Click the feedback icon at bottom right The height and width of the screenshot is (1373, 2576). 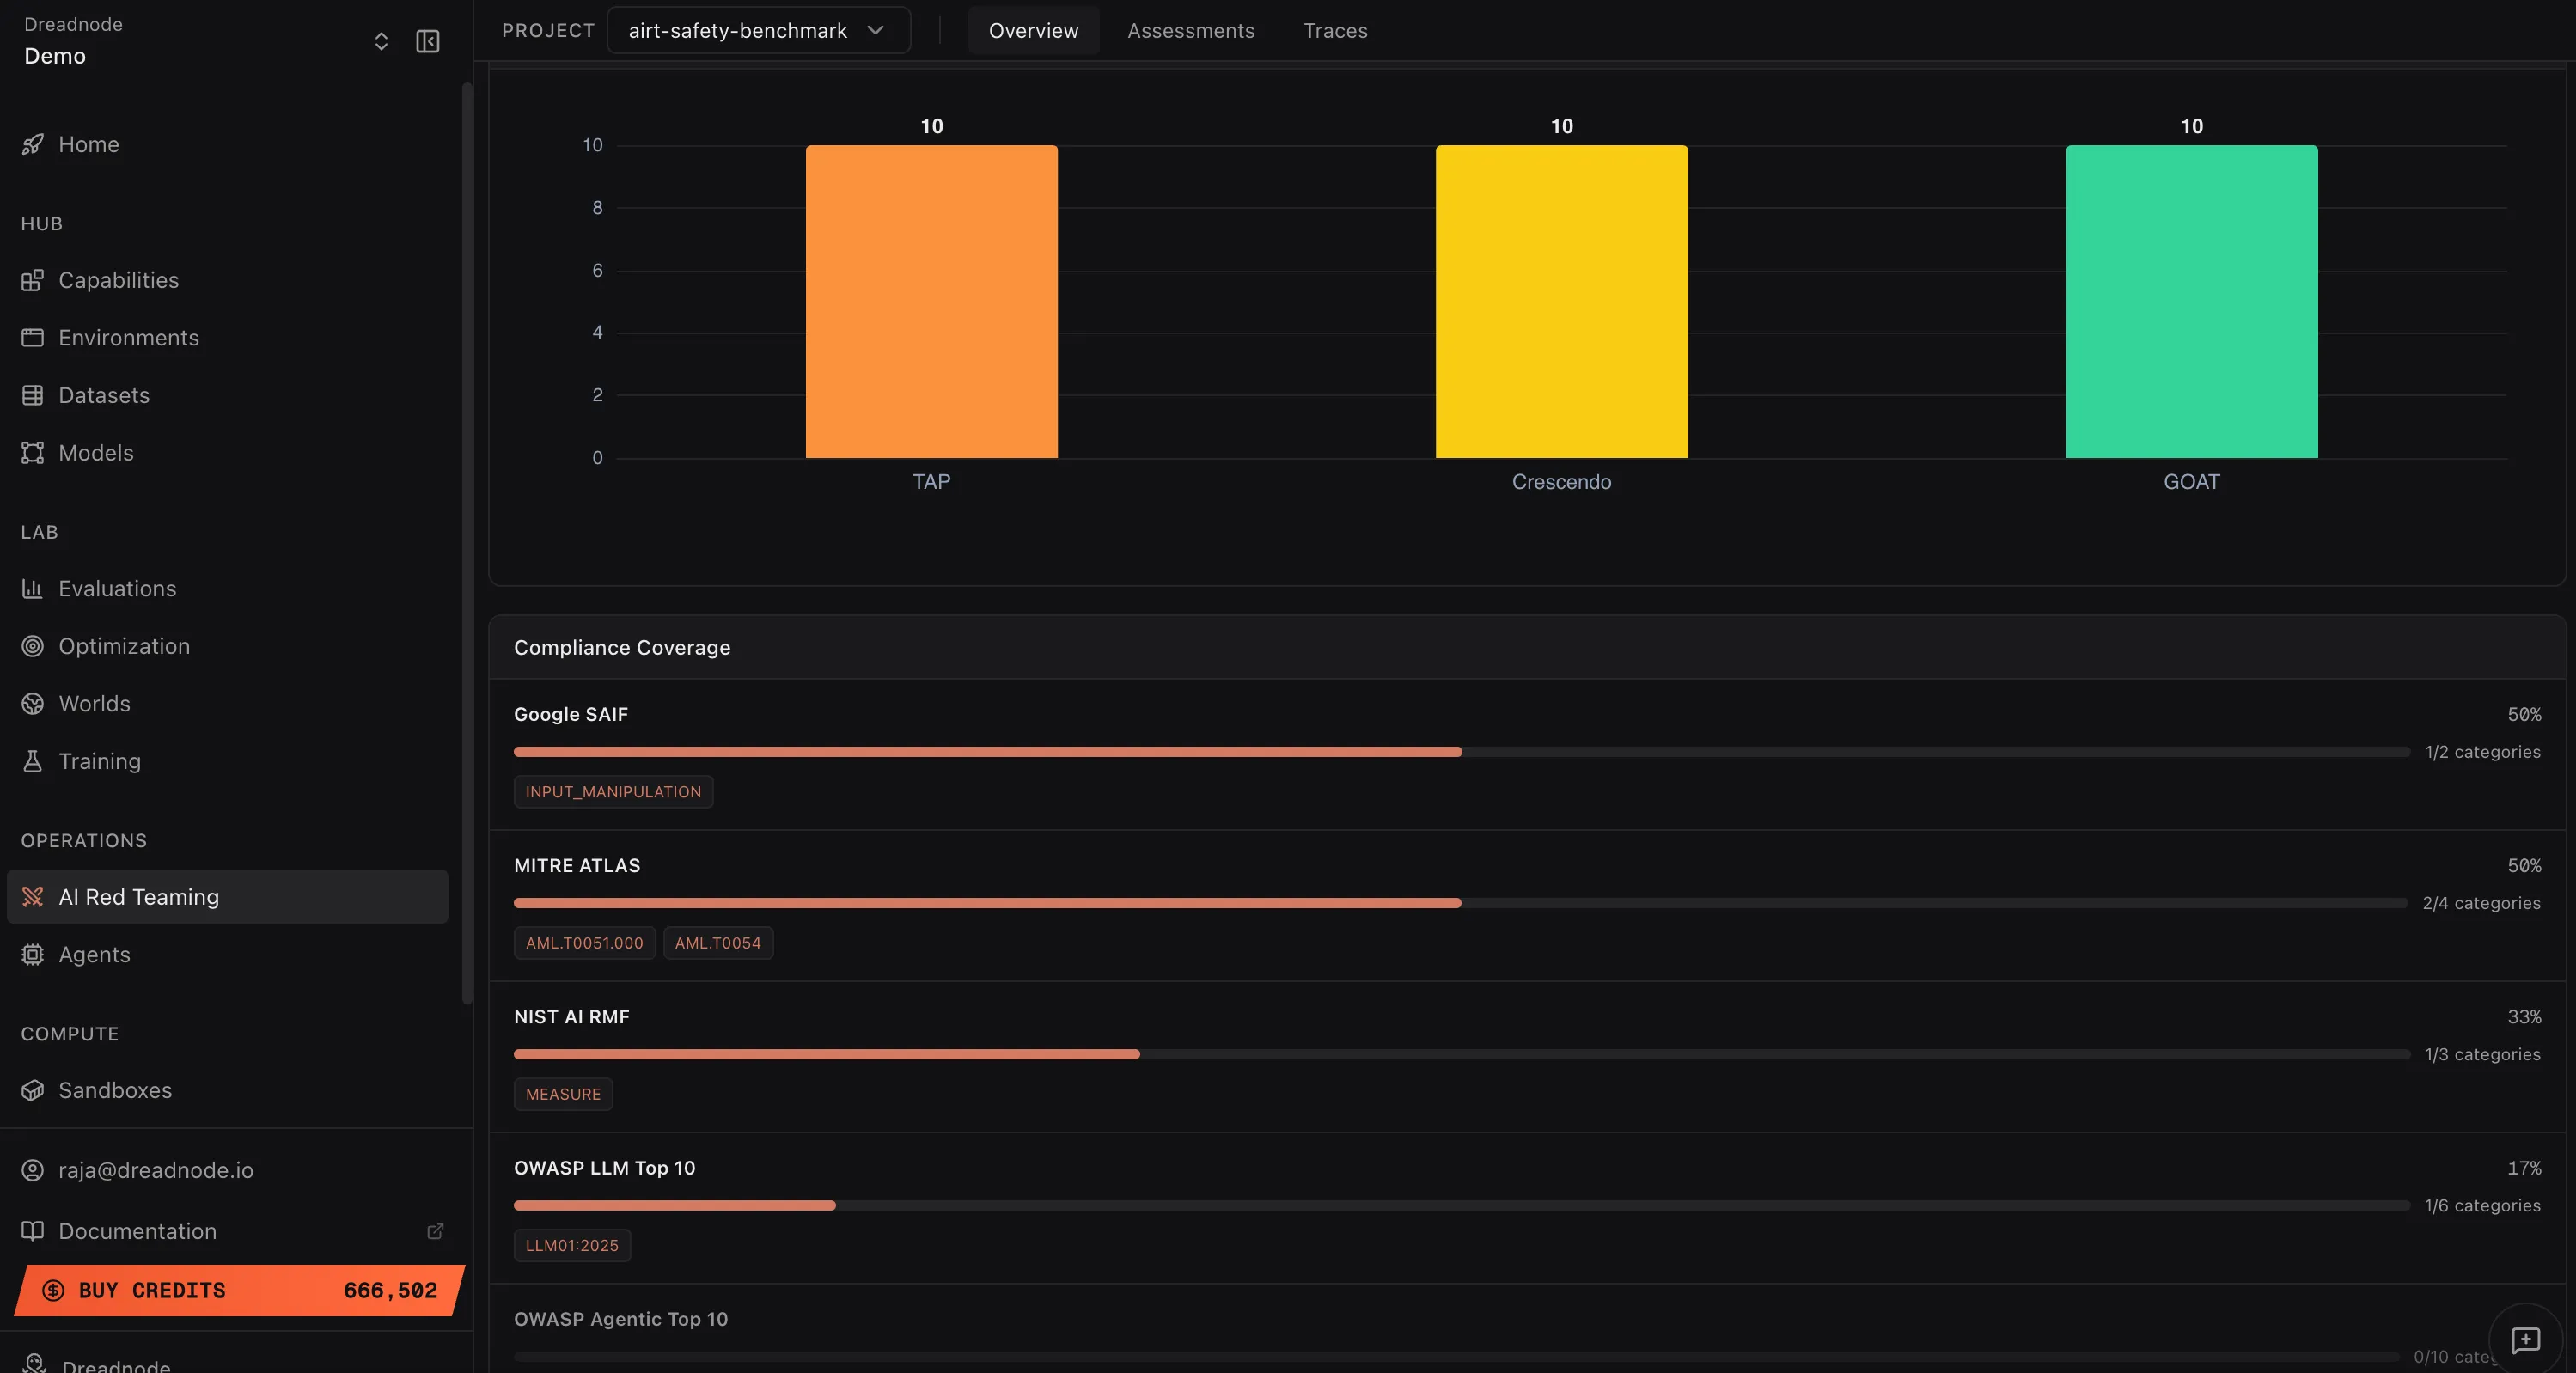[2525, 1340]
